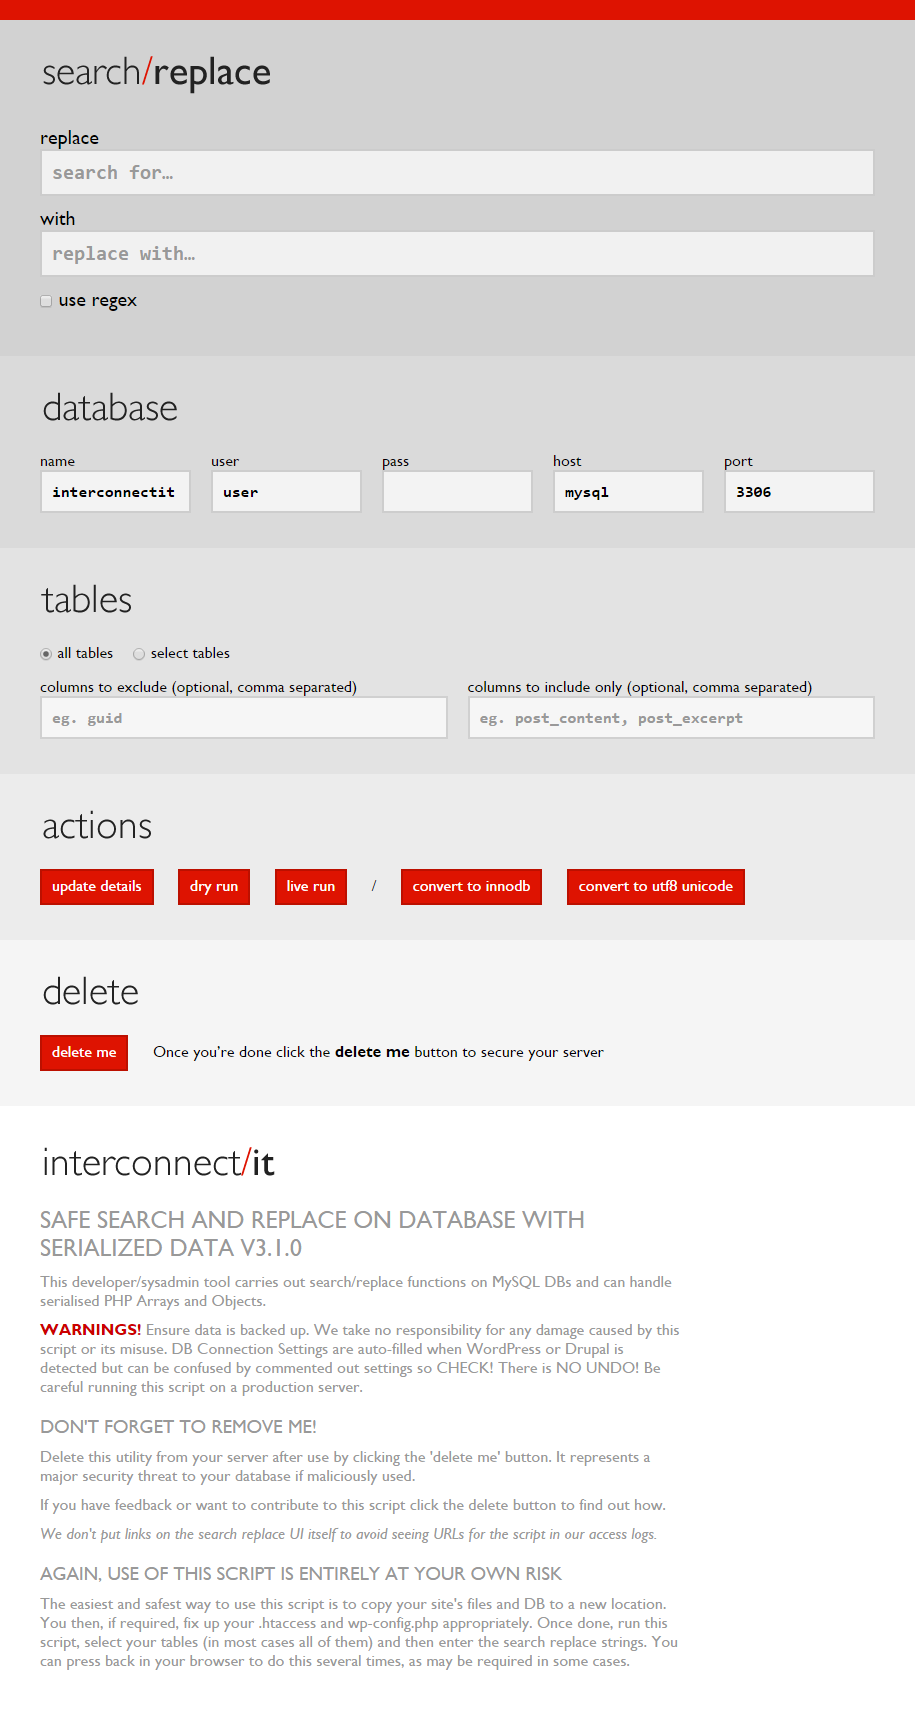Click the 'search for...' input field
The image size is (915, 1710).
coord(457,173)
